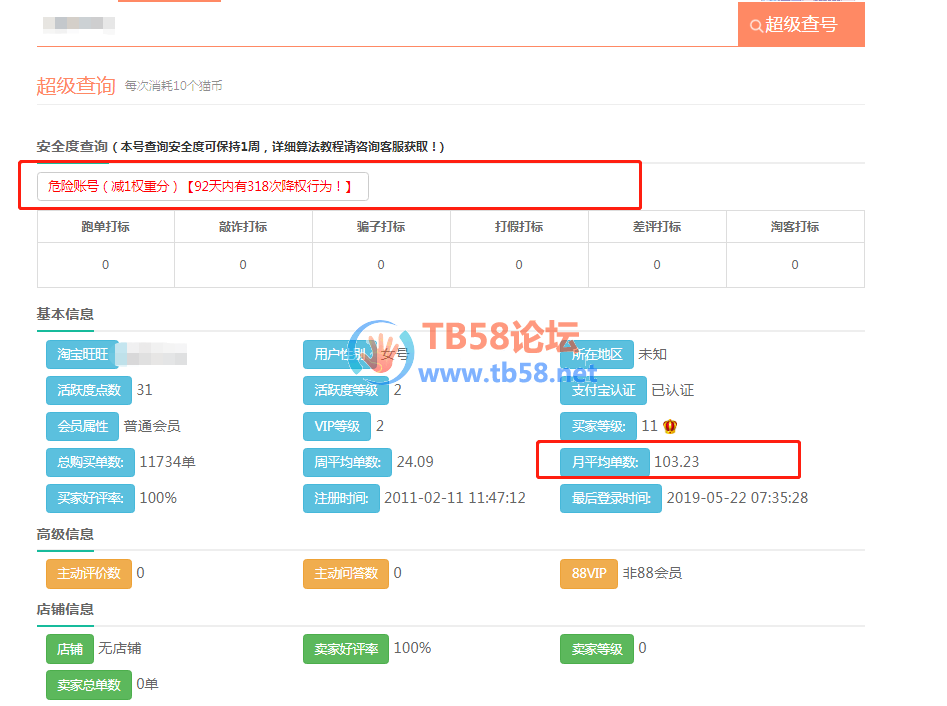Click the 所在地区 label tag
This screenshot has width=947, height=706.
tap(596, 354)
